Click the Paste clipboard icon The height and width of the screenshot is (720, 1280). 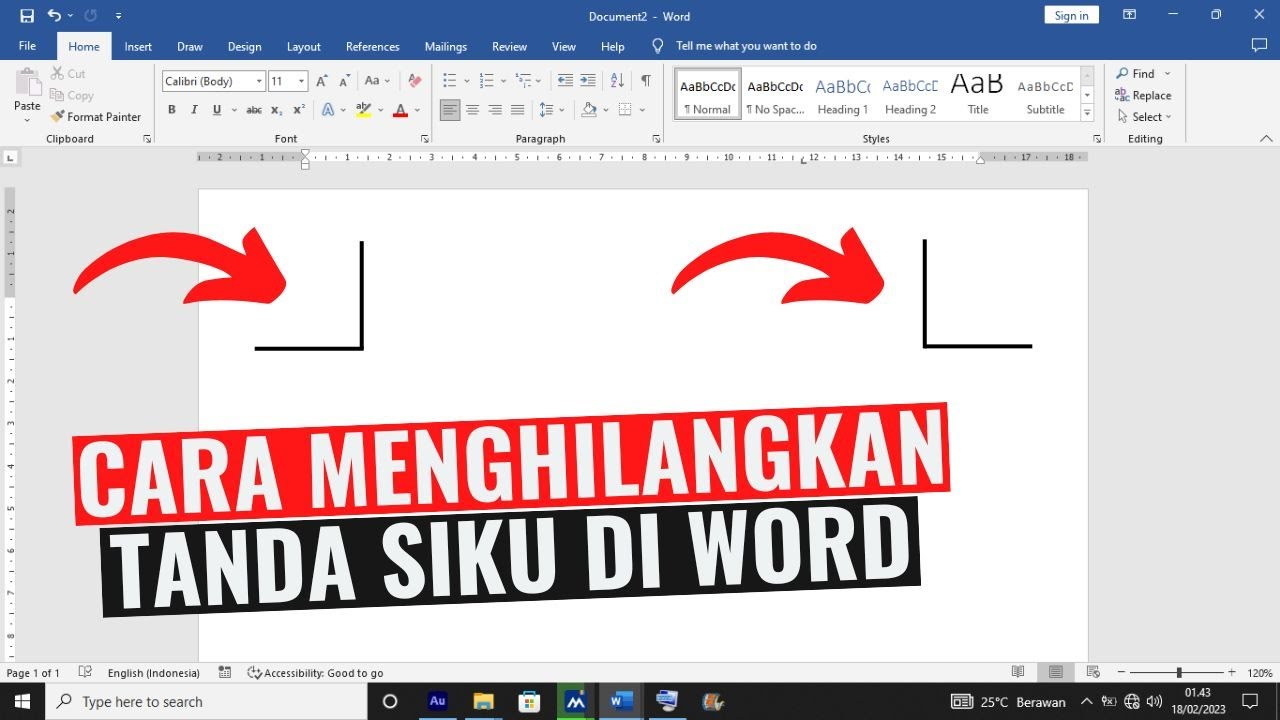[x=27, y=83]
